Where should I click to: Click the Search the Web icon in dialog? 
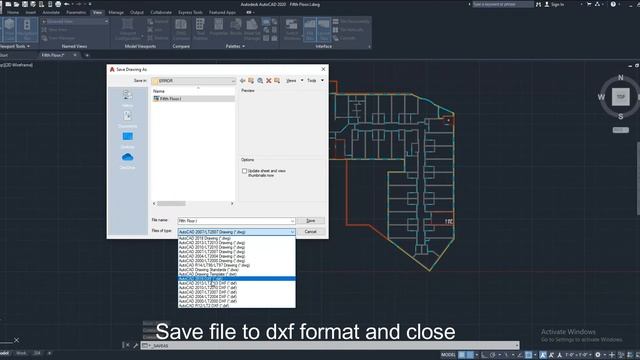260,81
